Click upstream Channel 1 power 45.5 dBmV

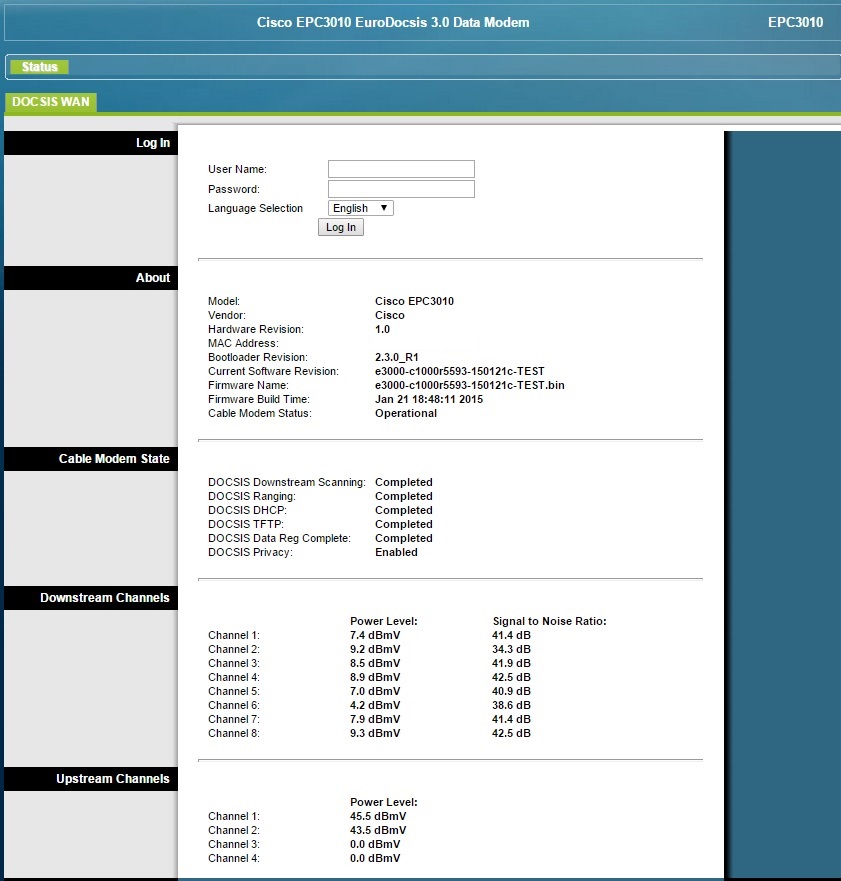(378, 816)
